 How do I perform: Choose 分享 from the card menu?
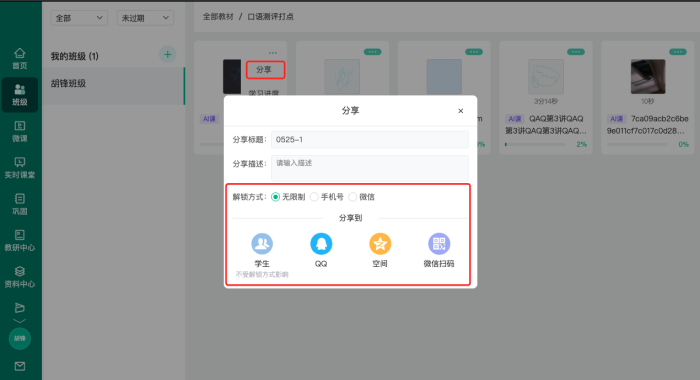[x=265, y=70]
